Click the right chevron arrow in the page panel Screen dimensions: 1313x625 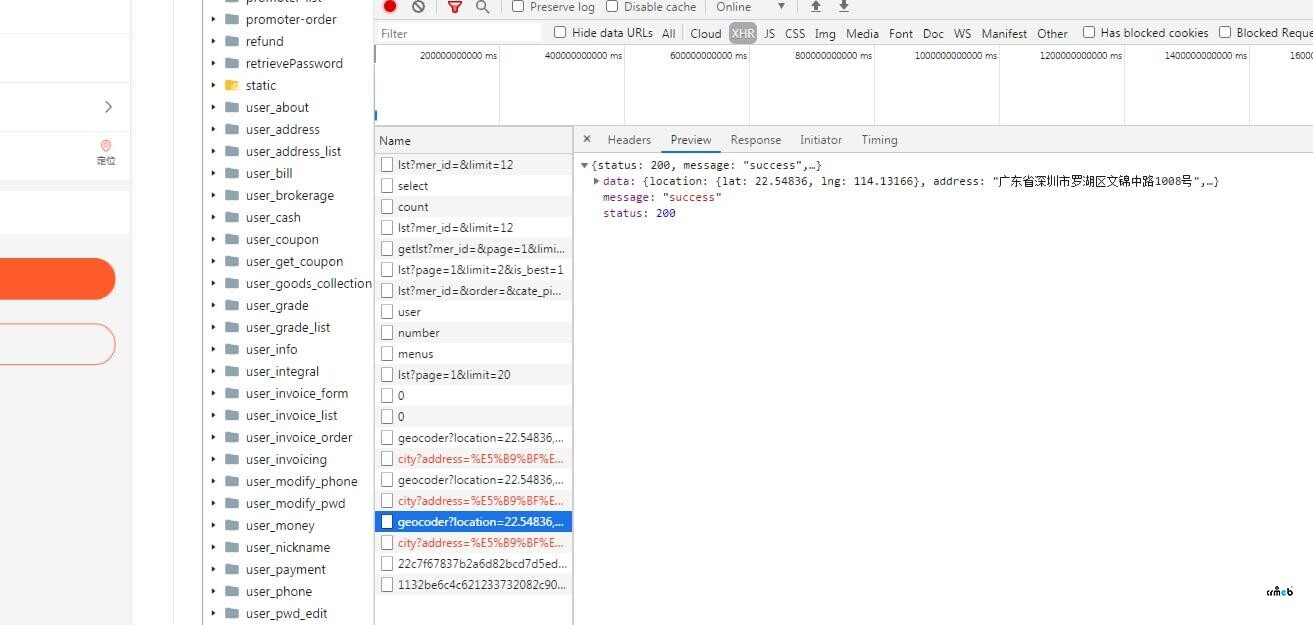[x=108, y=107]
